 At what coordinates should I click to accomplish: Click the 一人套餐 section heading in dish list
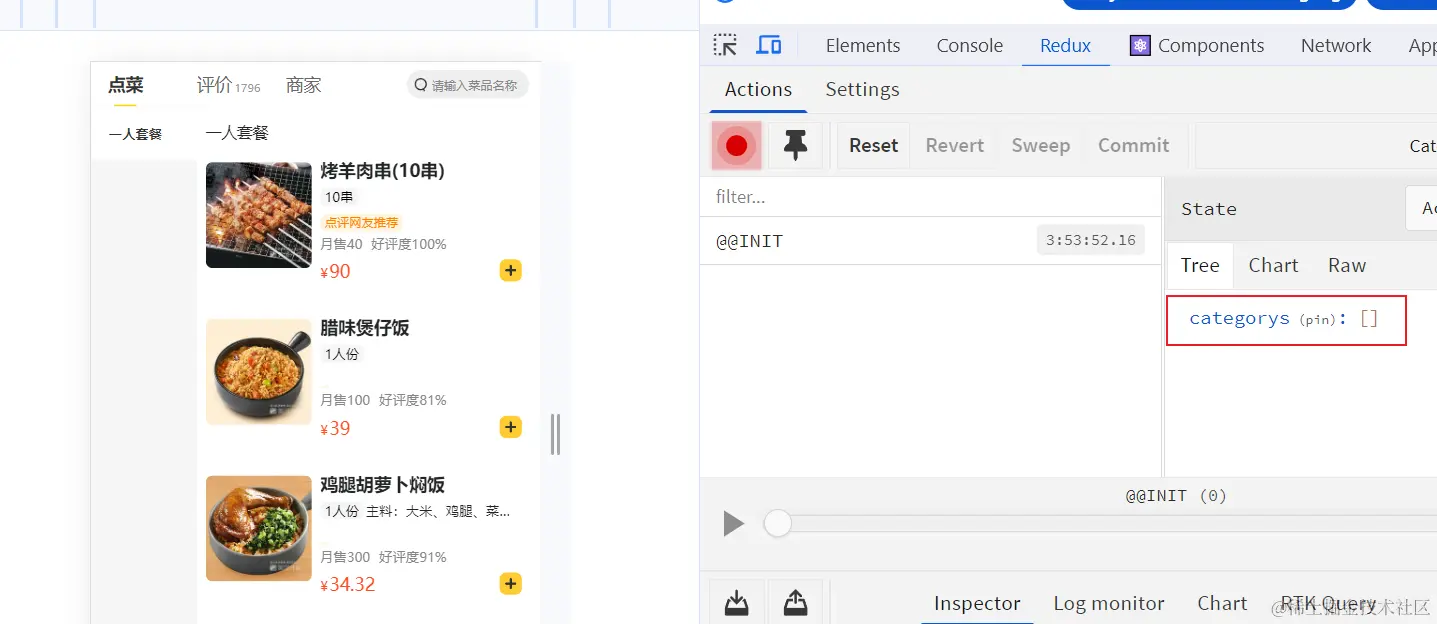tap(237, 133)
